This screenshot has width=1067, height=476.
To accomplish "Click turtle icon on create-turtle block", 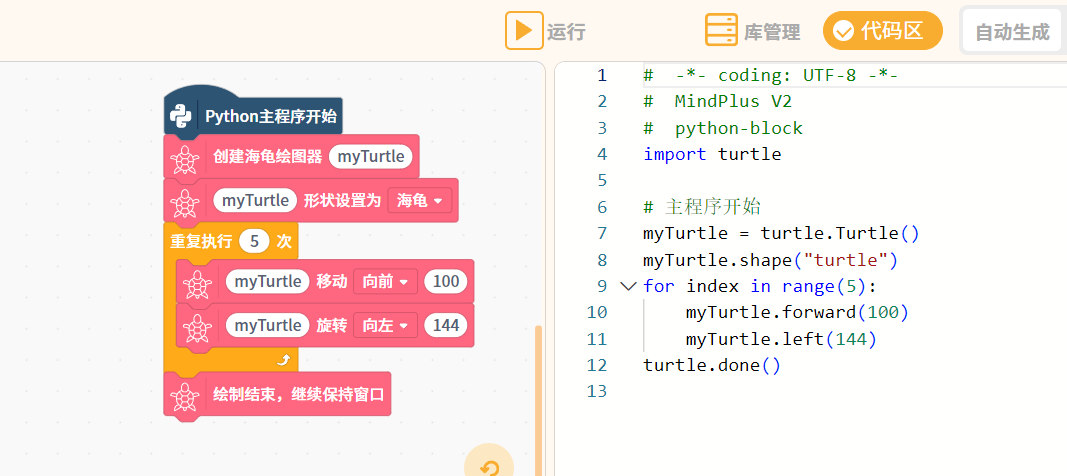I will (x=184, y=160).
